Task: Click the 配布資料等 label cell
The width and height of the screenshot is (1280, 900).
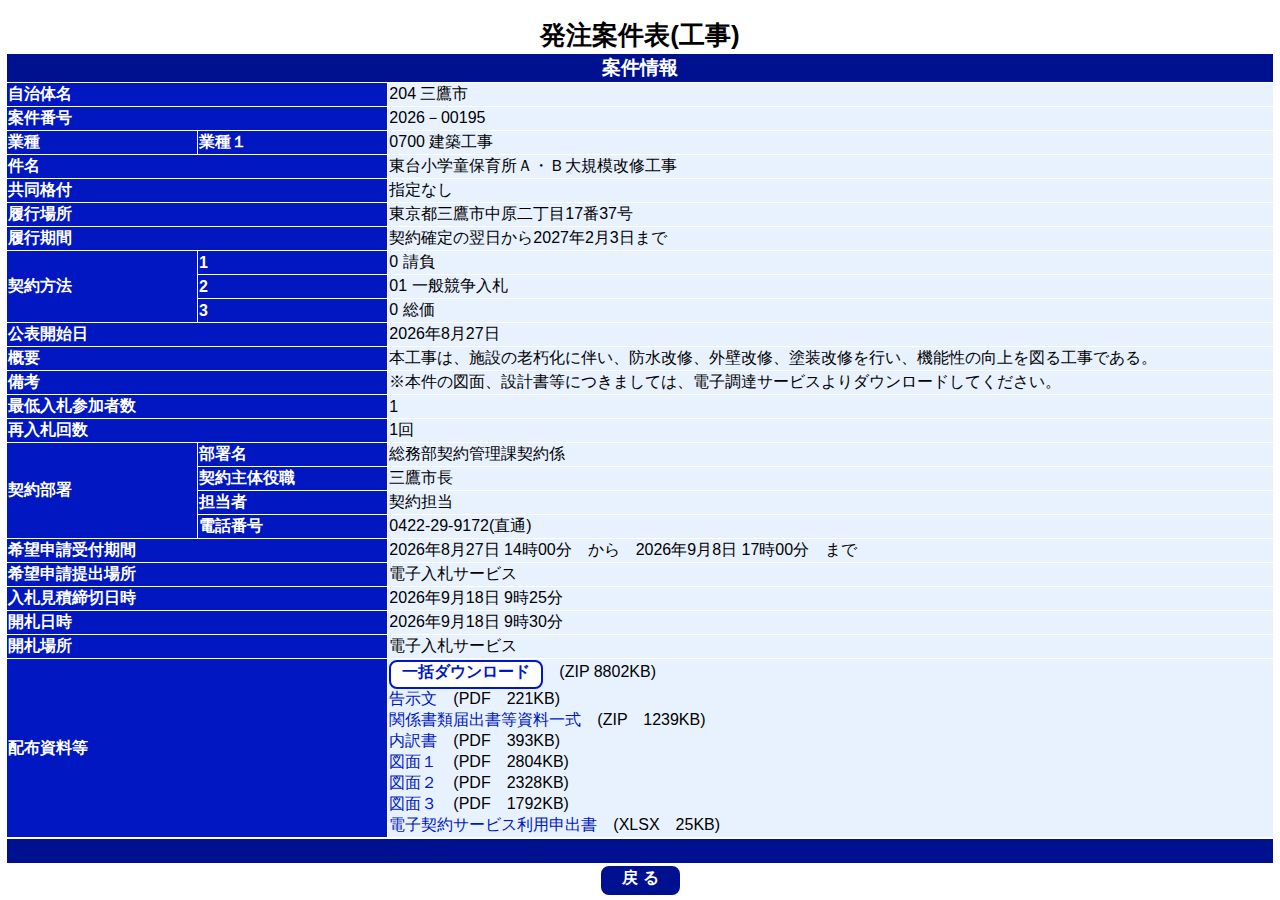Action: pos(197,748)
